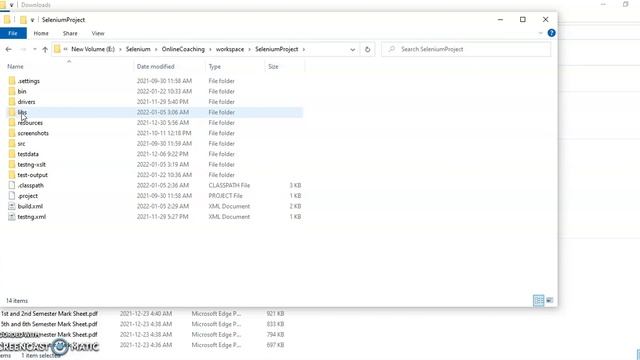Select the bin folder icon
Image resolution: width=640 pixels, height=360 pixels.
(x=12, y=91)
